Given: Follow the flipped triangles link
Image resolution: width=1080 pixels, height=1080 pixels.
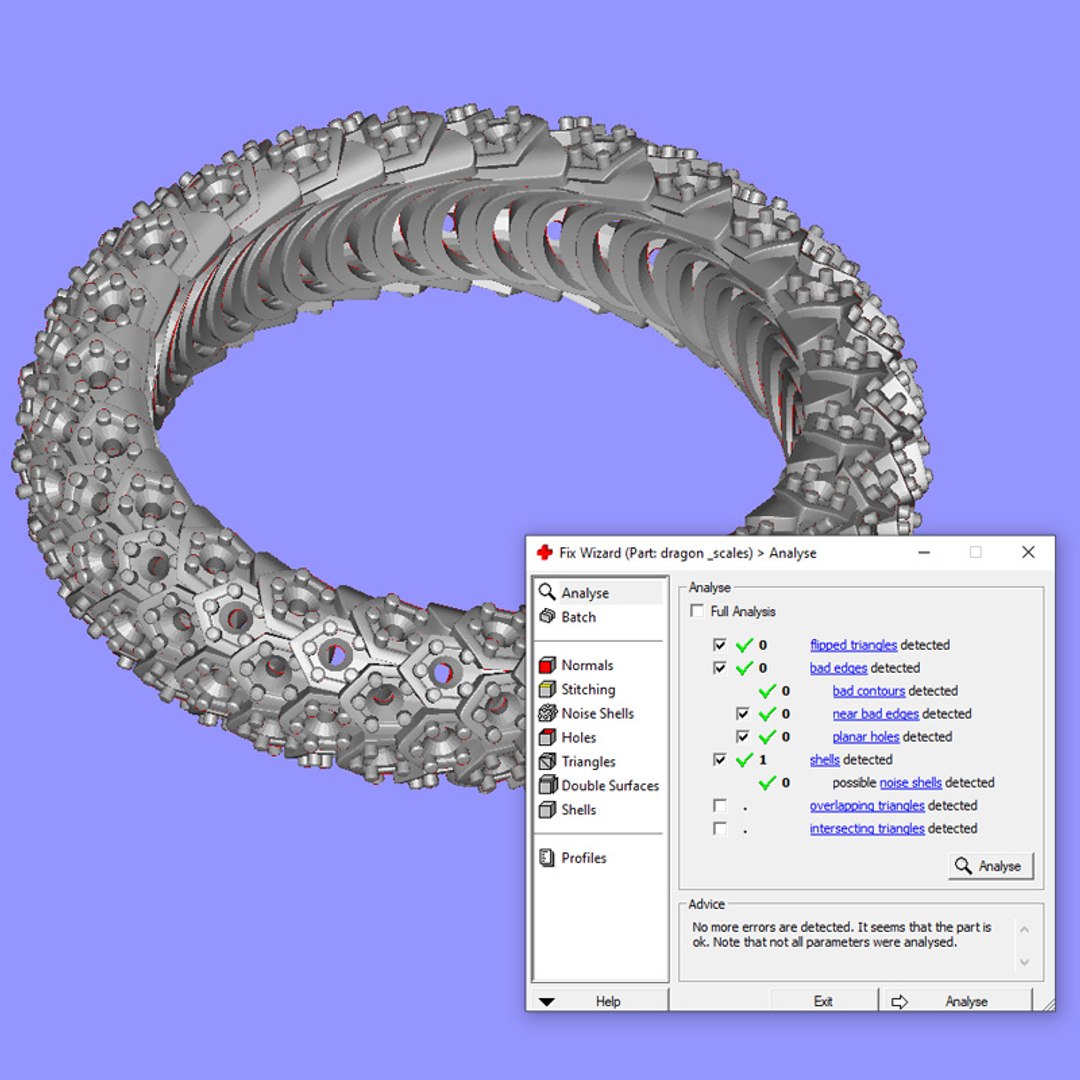Looking at the screenshot, I should 853,645.
